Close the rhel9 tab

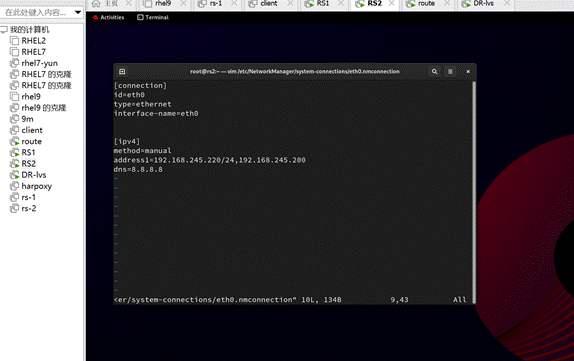pos(183,3)
